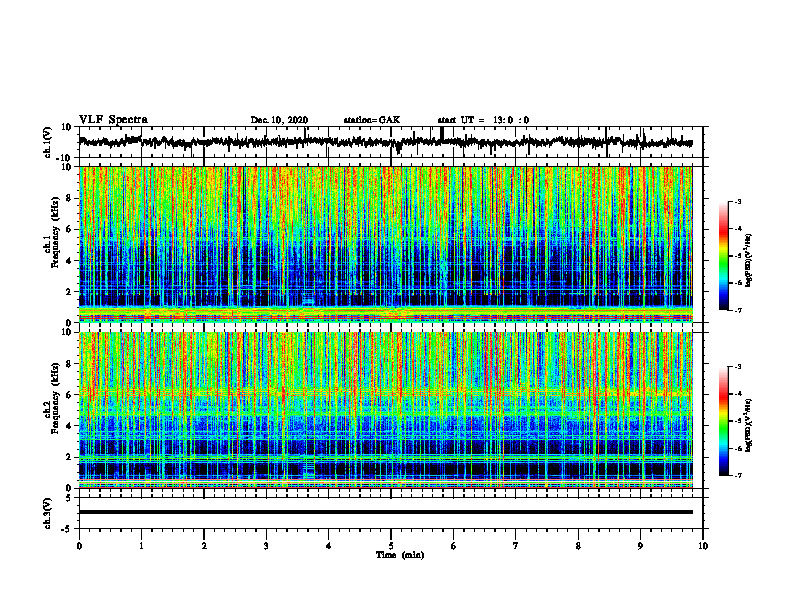The width and height of the screenshot is (792, 612).
Task: Select the date text "Dec. 10, 2020"
Action: [x=279, y=120]
